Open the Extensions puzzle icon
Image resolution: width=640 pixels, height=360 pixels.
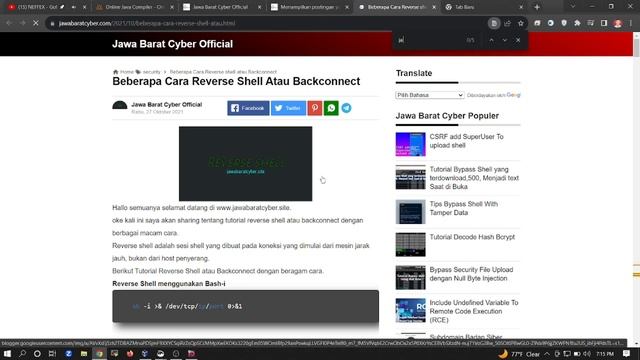pyautogui.click(x=577, y=23)
